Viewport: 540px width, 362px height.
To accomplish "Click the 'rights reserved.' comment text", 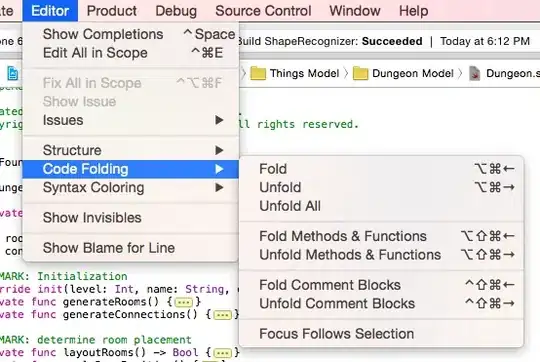I will point(308,124).
